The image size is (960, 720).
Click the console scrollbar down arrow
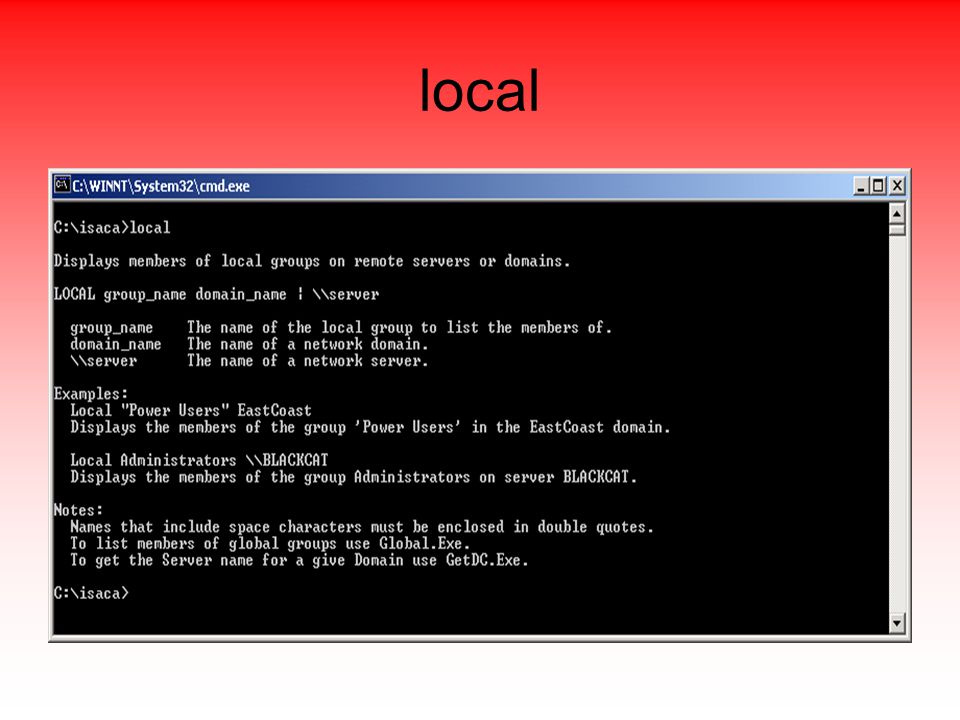click(896, 624)
